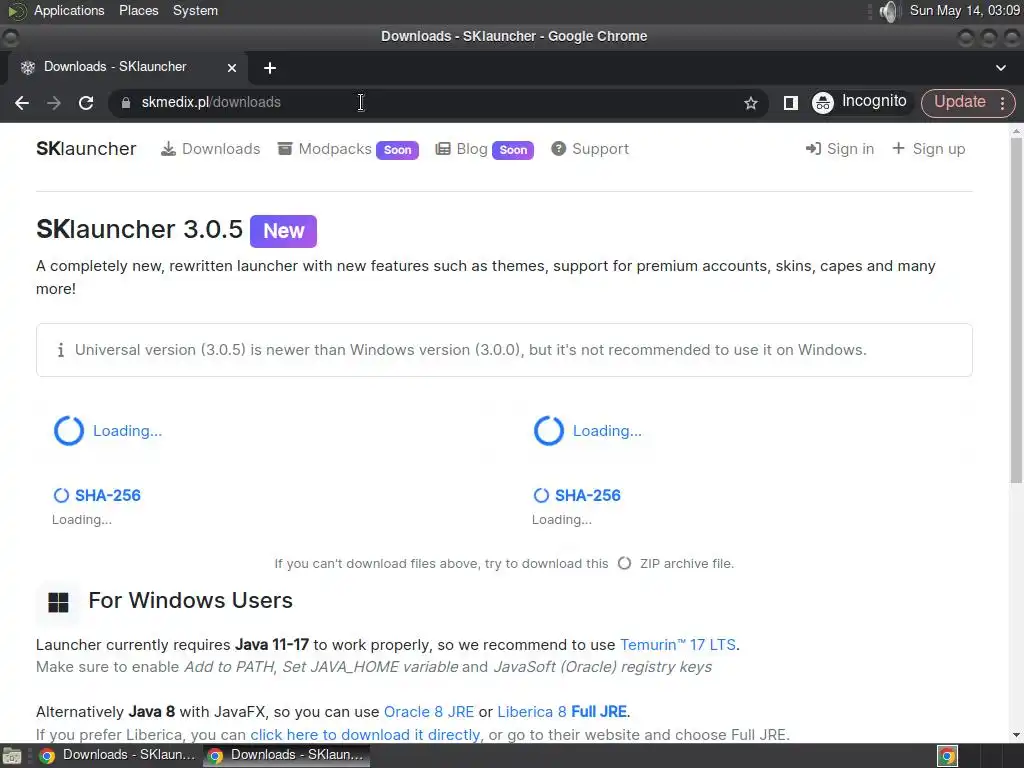Click the volume speaker icon

(x=889, y=11)
